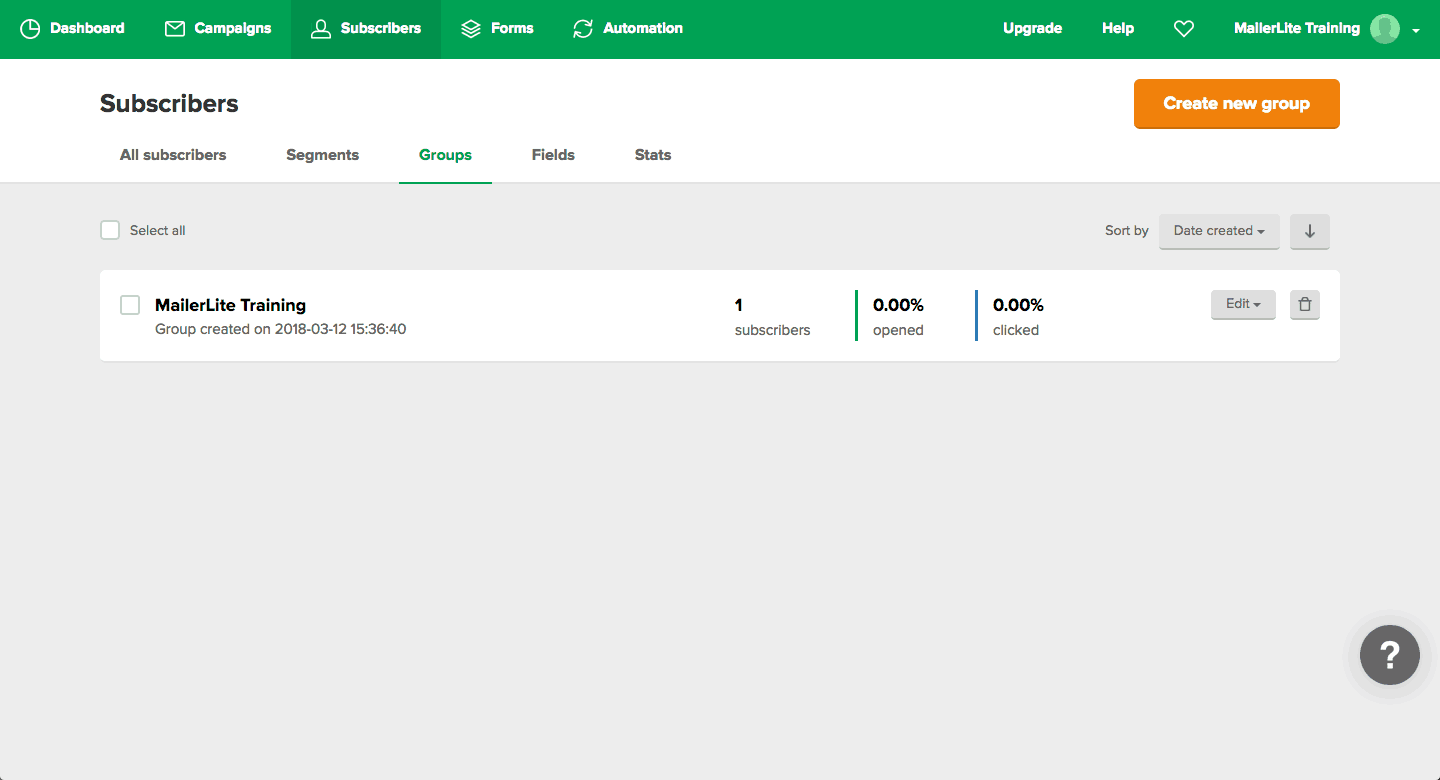Open MailerLite Training account menu

point(1327,29)
